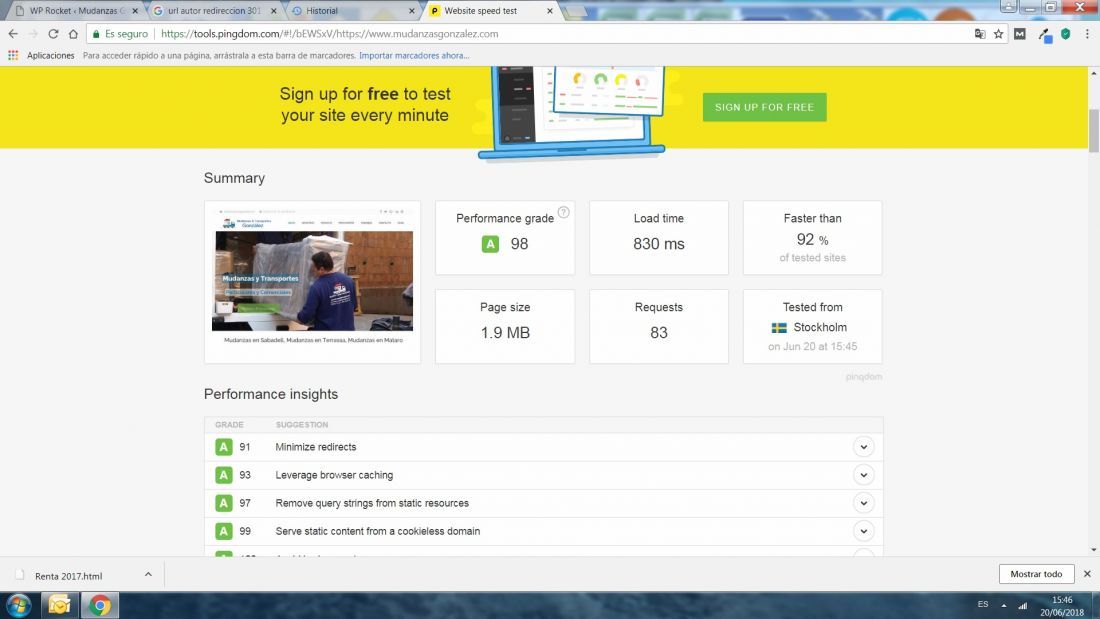Click the Load time 830 ms card
The height and width of the screenshot is (619, 1100).
[659, 237]
